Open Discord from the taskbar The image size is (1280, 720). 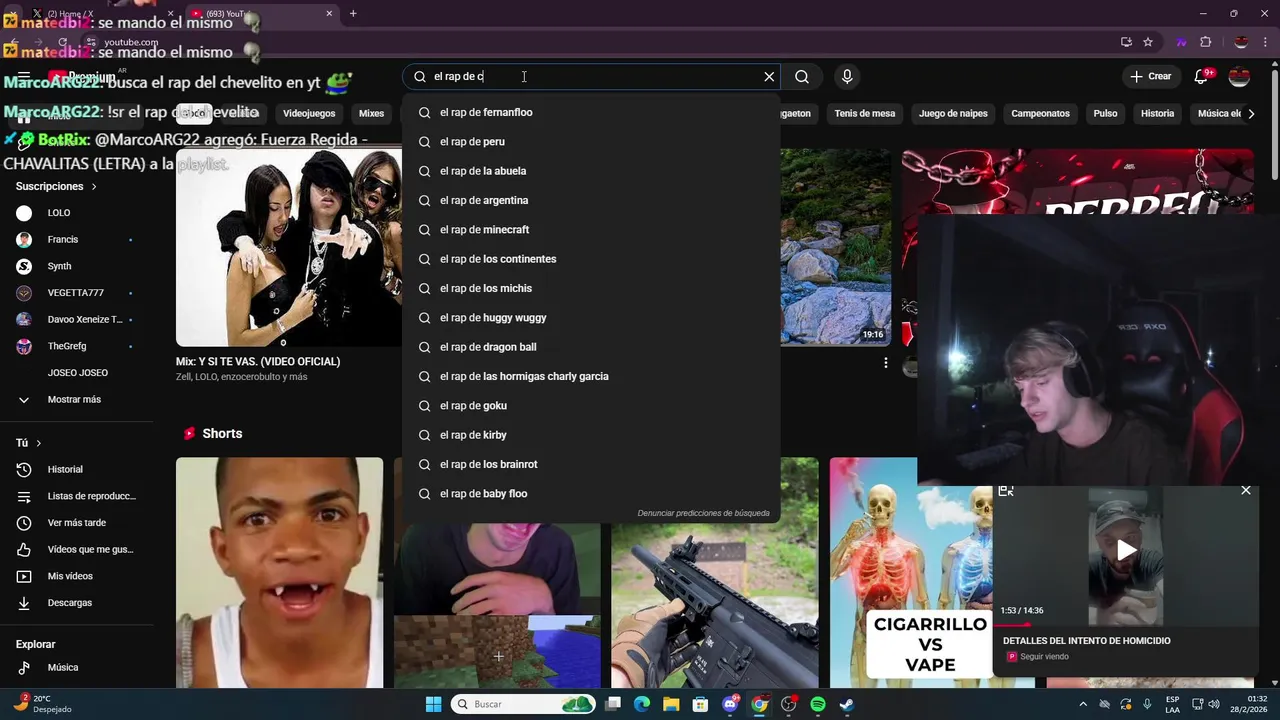click(x=730, y=704)
